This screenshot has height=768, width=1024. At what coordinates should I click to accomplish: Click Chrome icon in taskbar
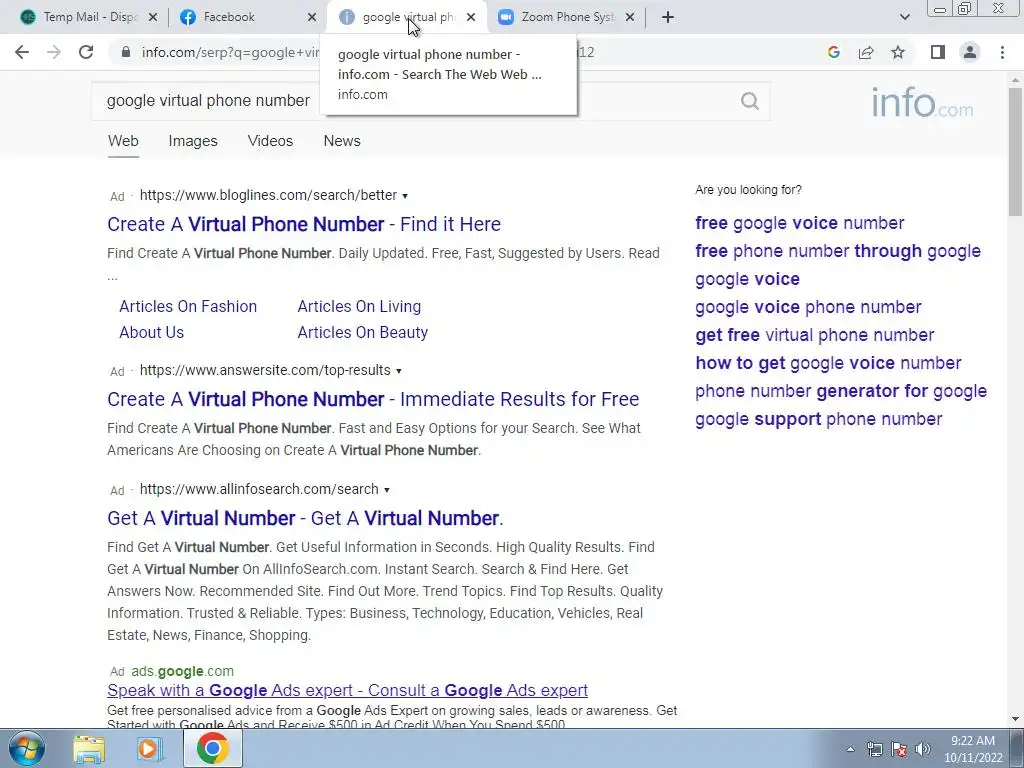pos(212,748)
